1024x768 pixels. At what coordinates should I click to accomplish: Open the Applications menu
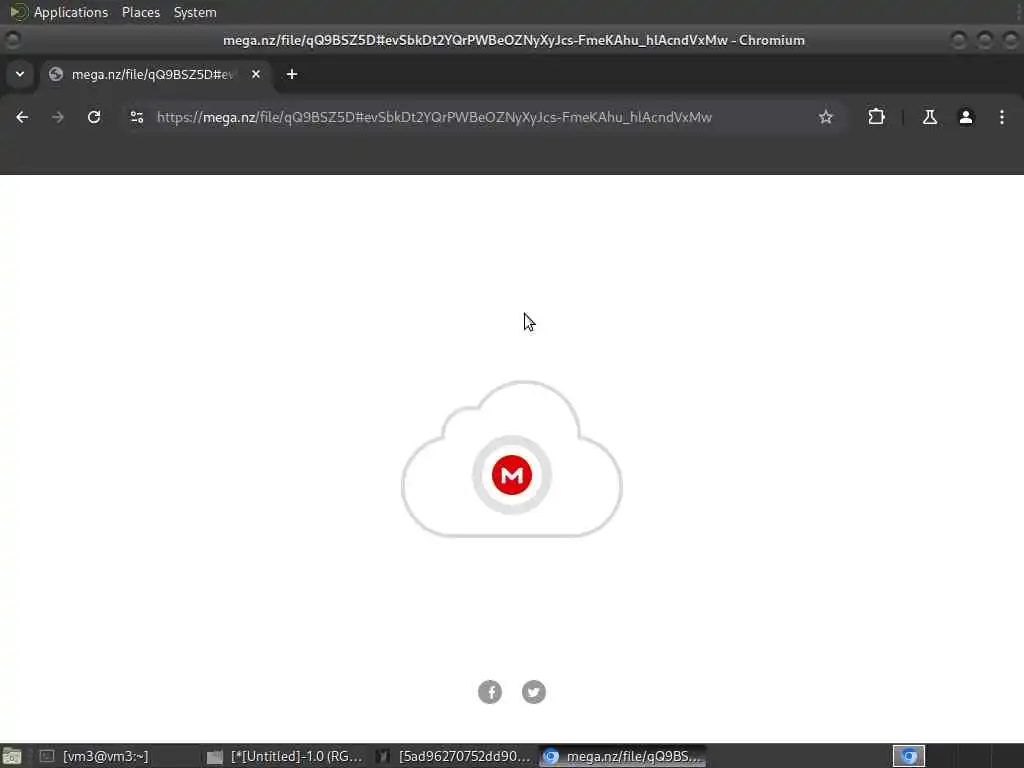point(71,12)
